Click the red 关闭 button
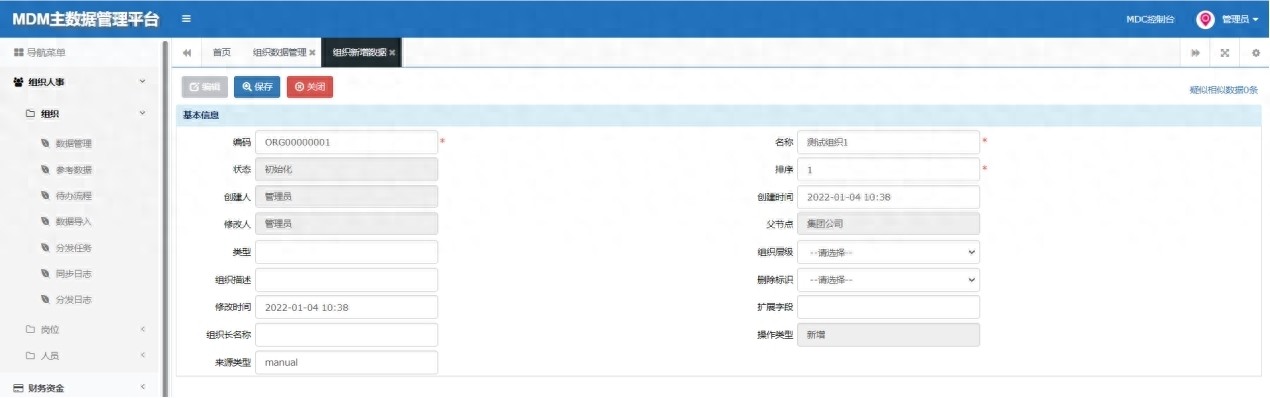The height and width of the screenshot is (398, 1270). (x=310, y=87)
